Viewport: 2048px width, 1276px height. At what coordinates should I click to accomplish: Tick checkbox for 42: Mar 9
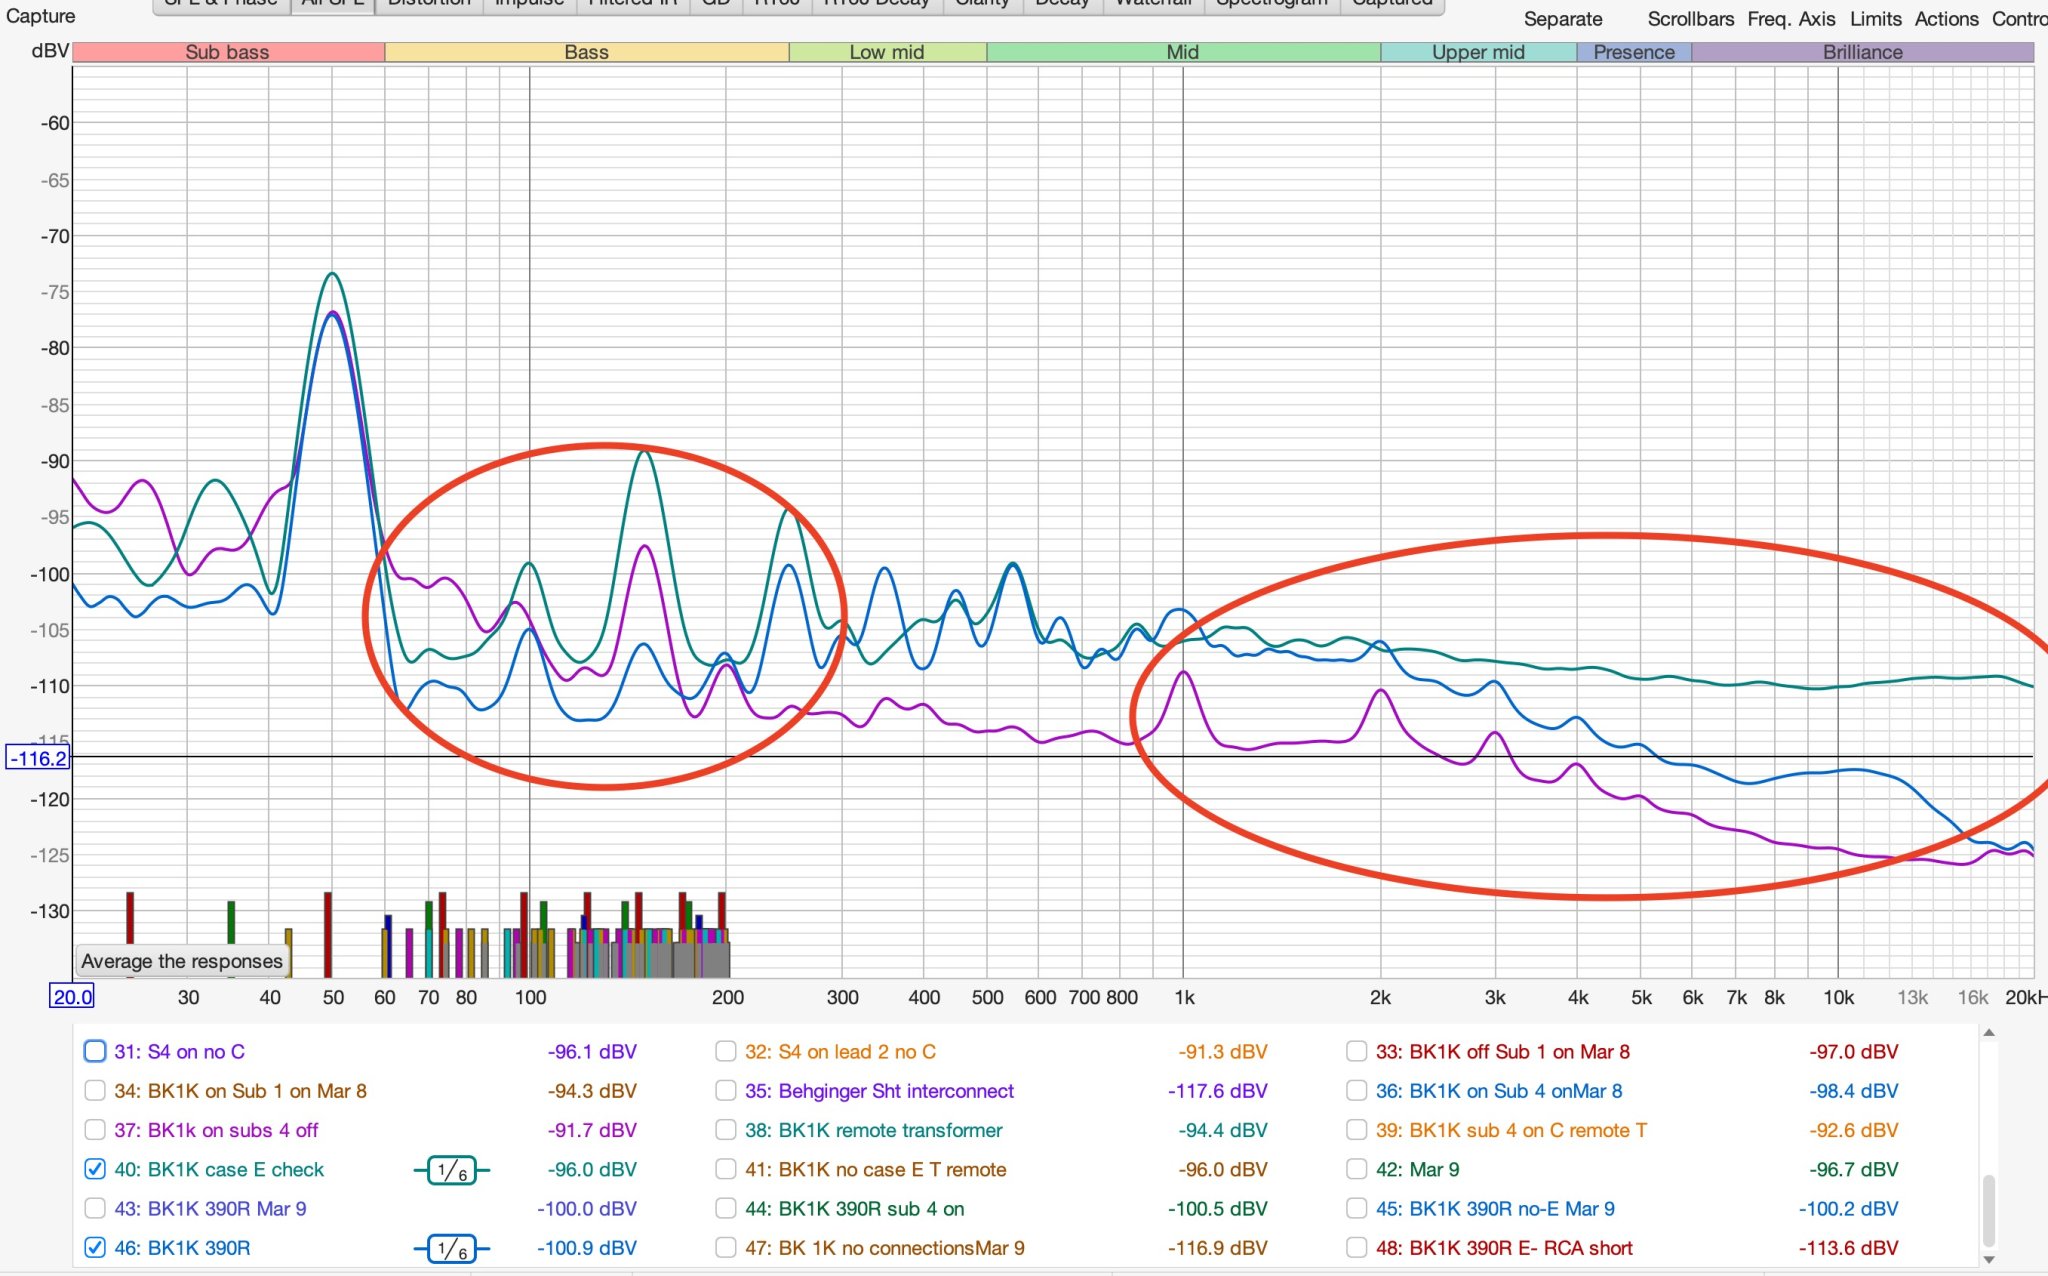pyautogui.click(x=1357, y=1169)
